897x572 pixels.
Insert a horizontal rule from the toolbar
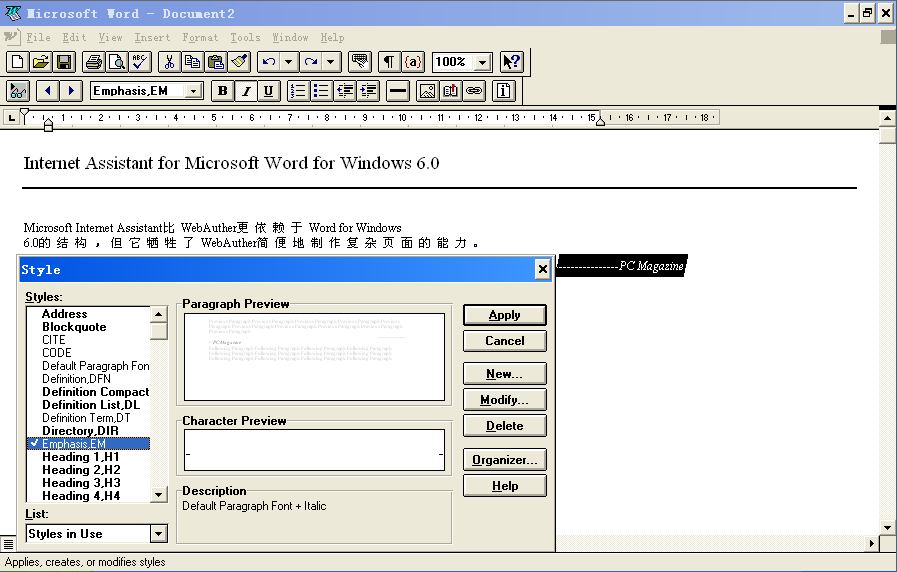(397, 91)
